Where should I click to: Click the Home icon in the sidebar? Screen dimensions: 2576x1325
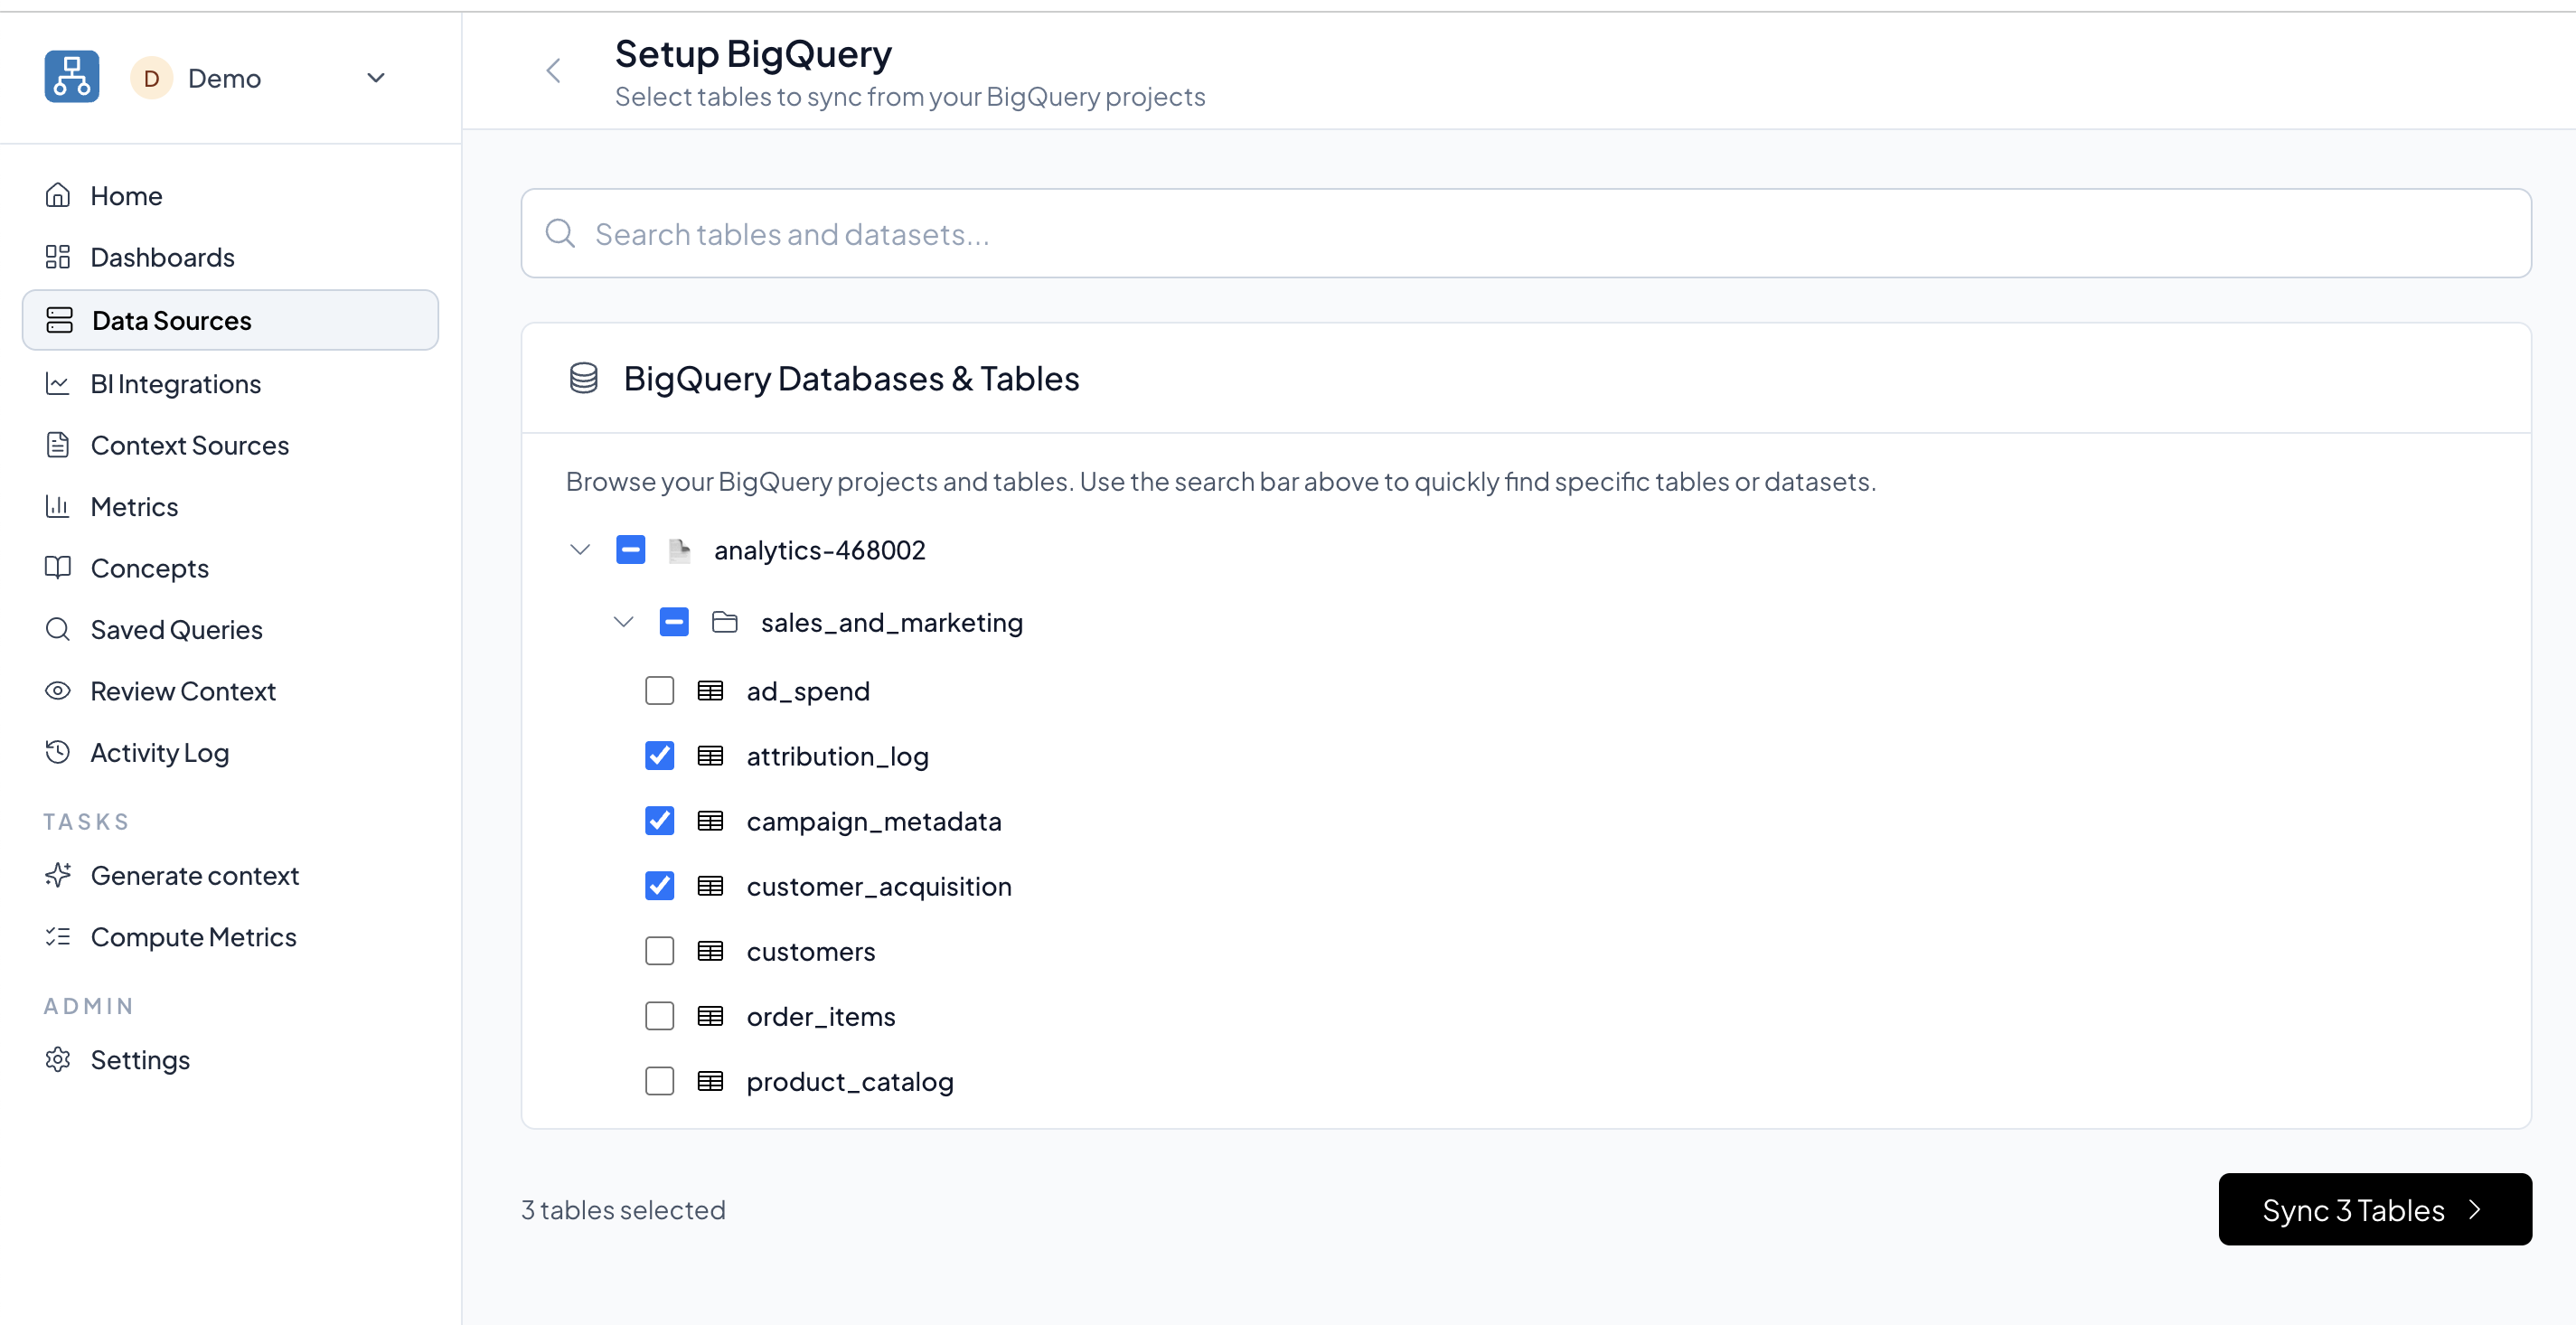pyautogui.click(x=58, y=195)
